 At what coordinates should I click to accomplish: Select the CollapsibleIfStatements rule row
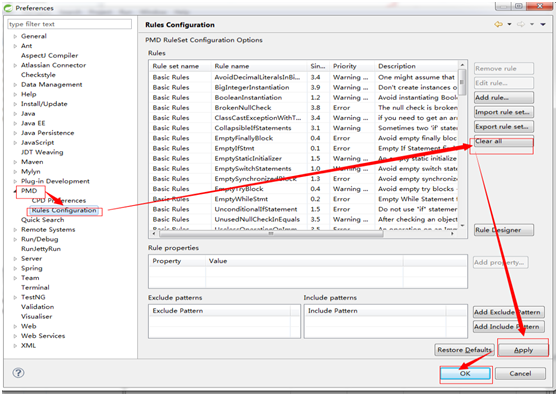pos(304,128)
